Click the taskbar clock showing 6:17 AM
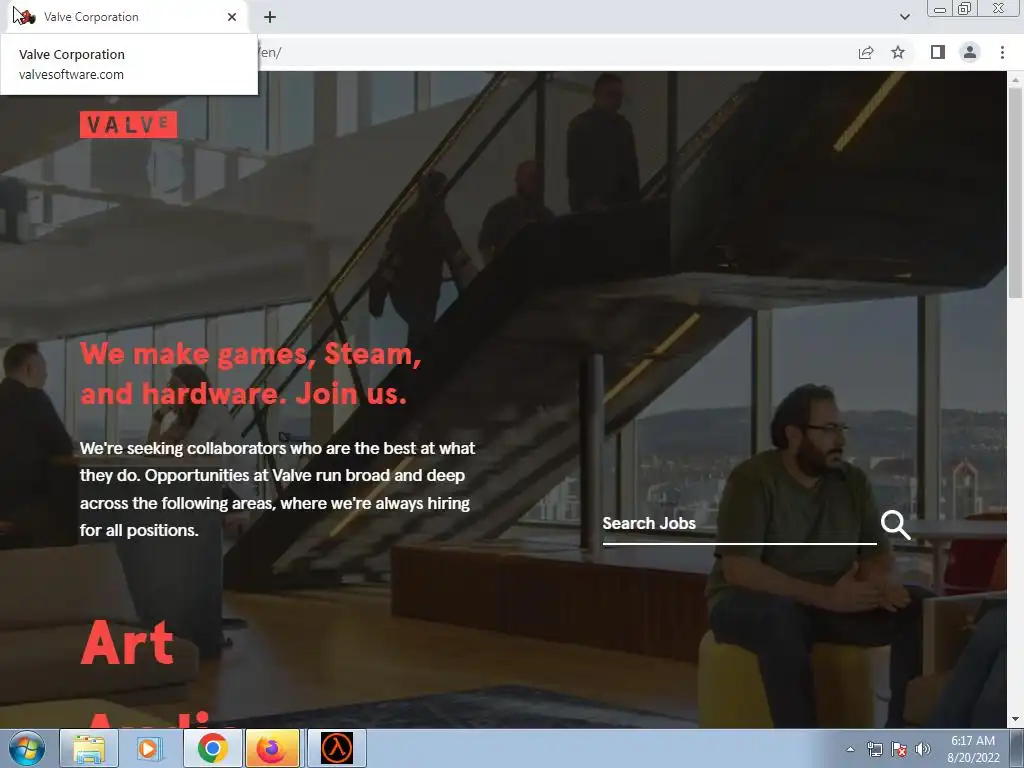The image size is (1024, 768). tap(973, 749)
